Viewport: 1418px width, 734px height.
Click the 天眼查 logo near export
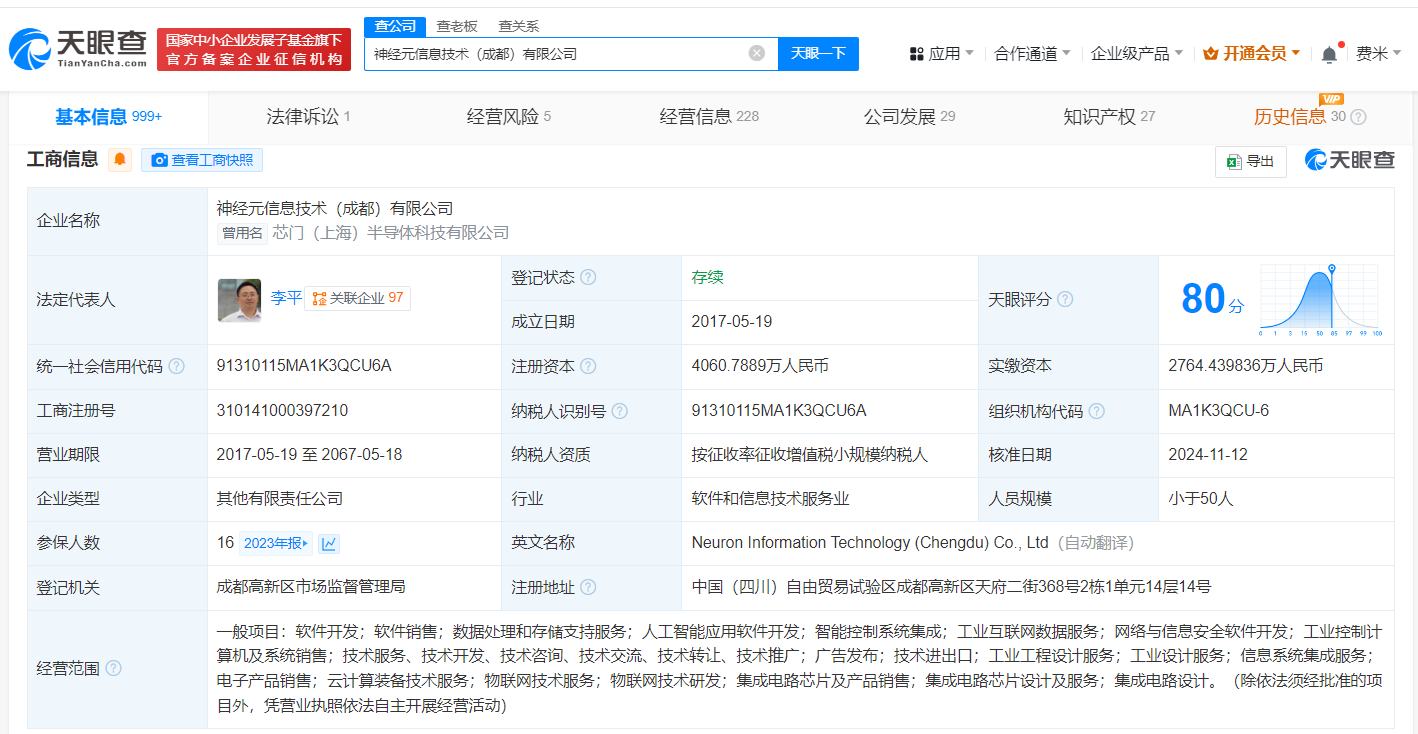(1349, 160)
